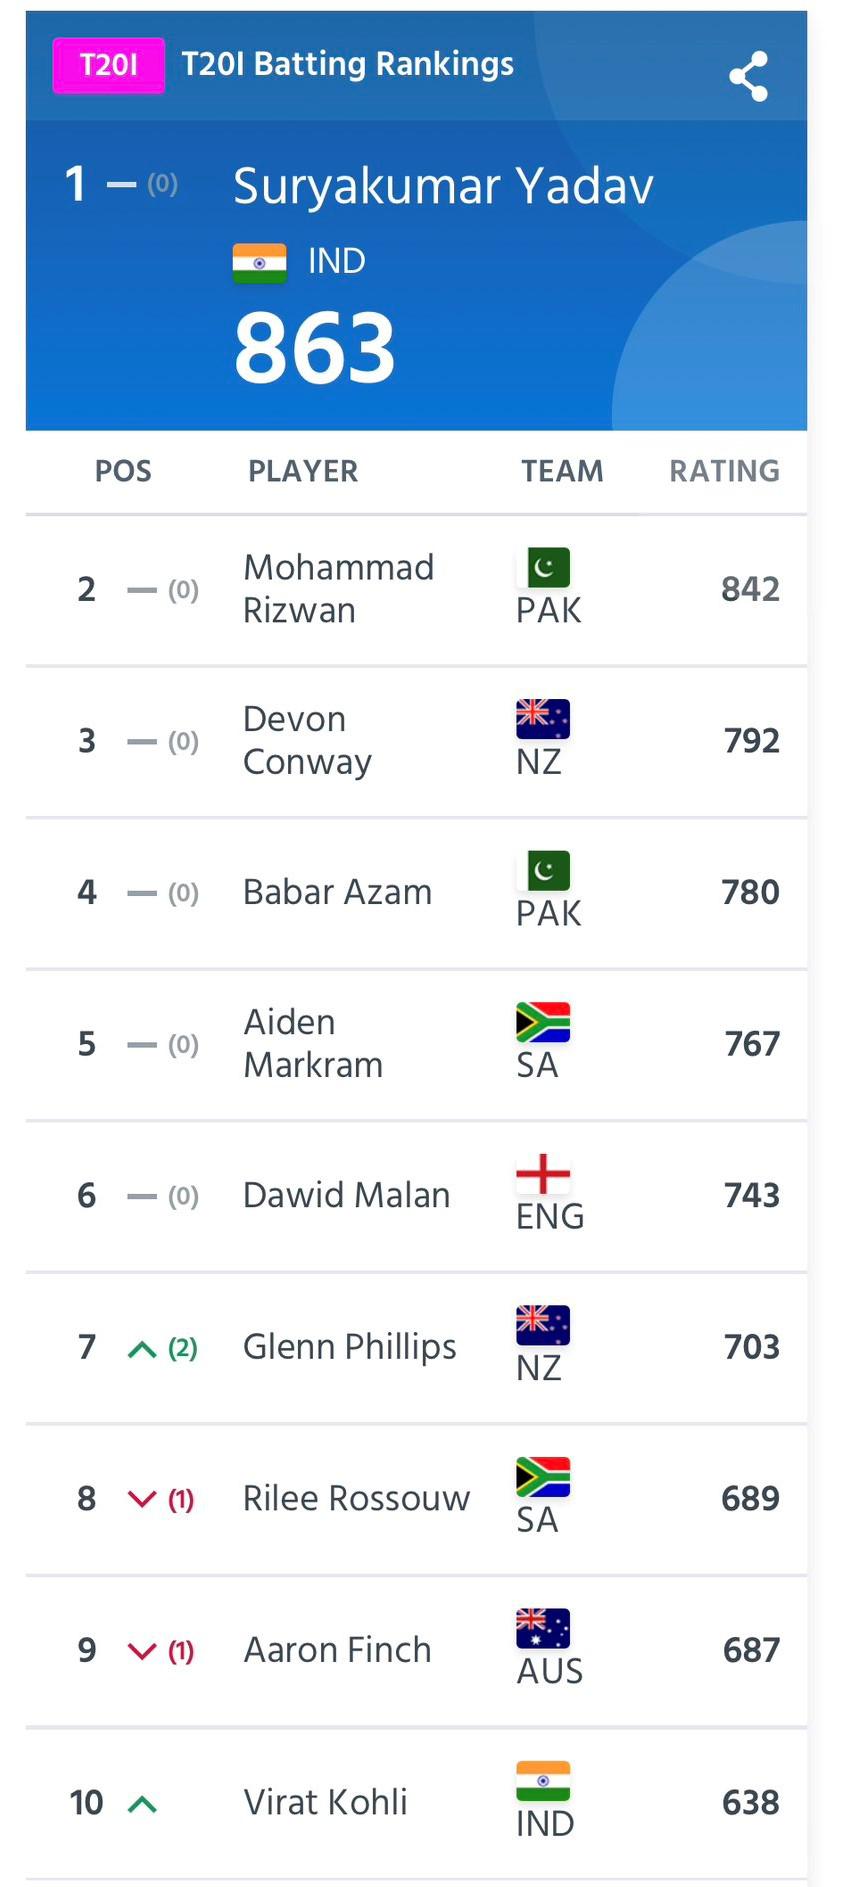Click the New Zealand flag for Devon Conway

pyautogui.click(x=542, y=718)
